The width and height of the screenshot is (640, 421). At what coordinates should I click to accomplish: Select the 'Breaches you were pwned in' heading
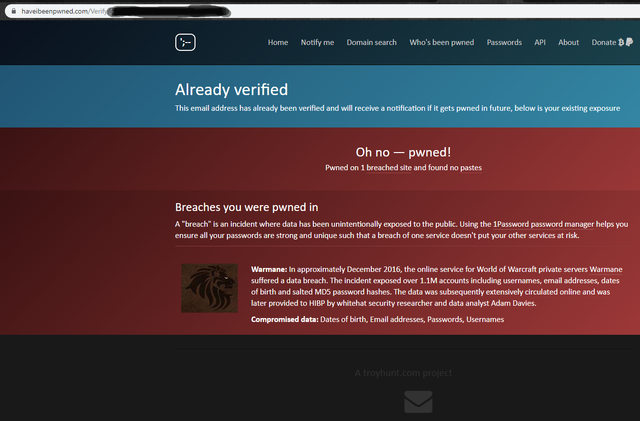coord(247,207)
